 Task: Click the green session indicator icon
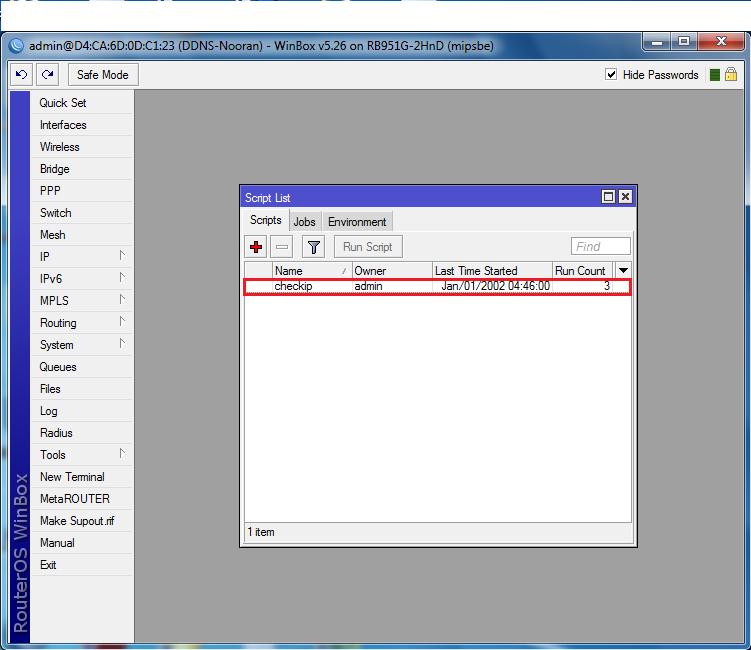click(715, 75)
